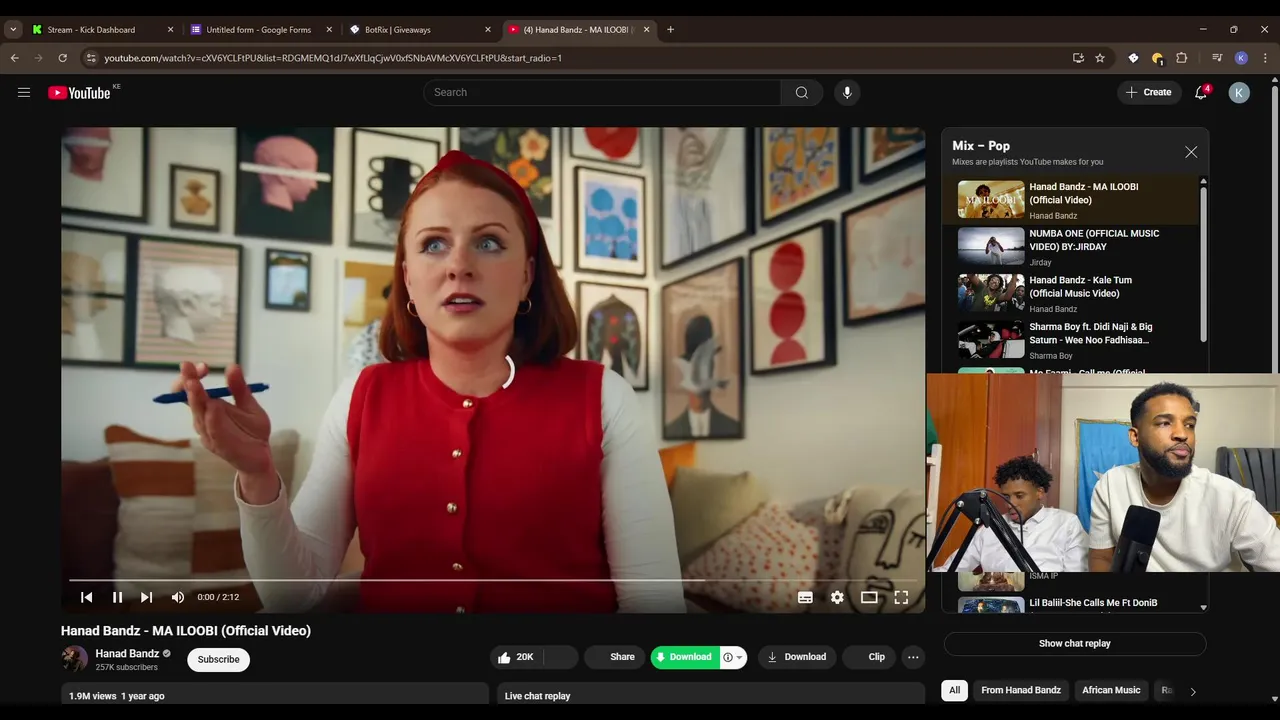Click the green Download extension button
This screenshot has width=1280, height=720.
pos(685,657)
